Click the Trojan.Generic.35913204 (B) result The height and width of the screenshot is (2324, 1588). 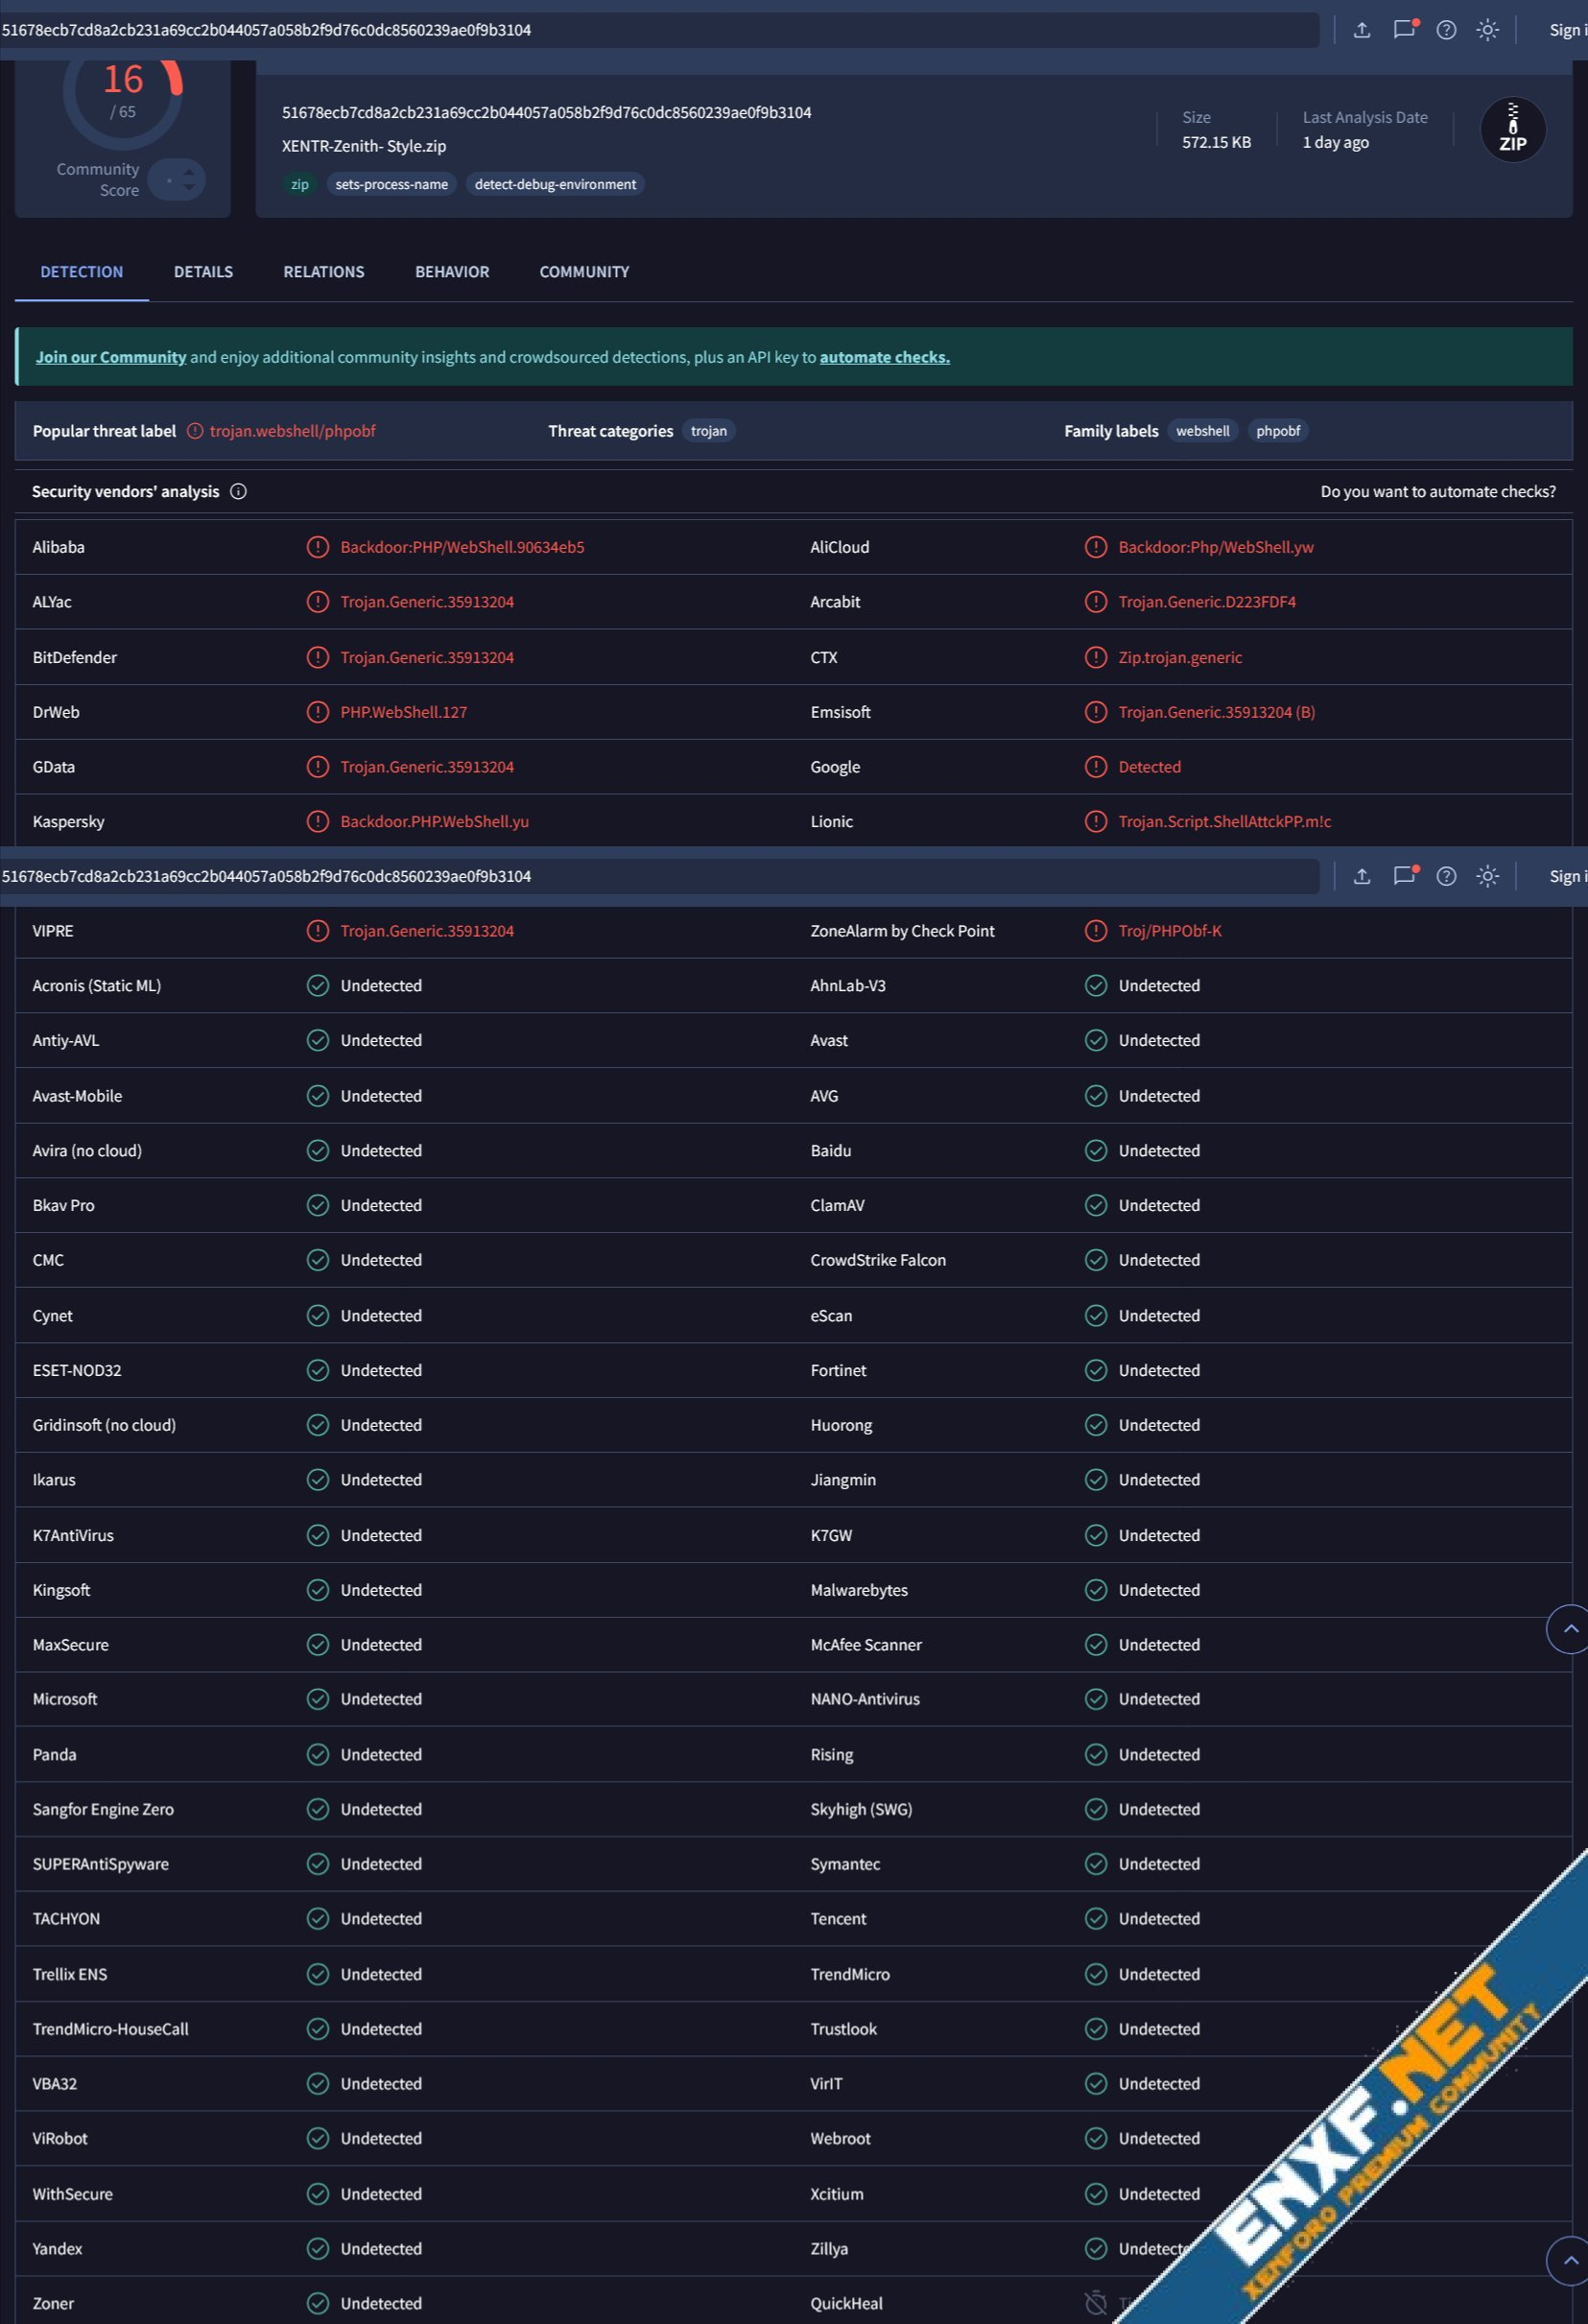[x=1217, y=712]
